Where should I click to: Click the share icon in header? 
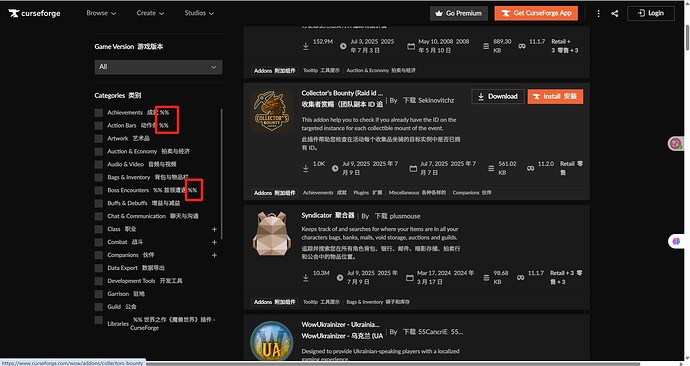pyautogui.click(x=615, y=14)
